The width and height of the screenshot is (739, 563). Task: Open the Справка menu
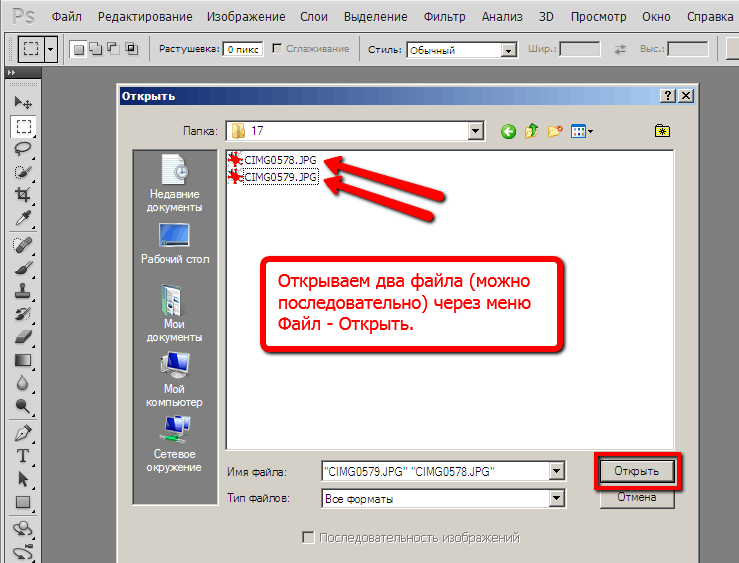[x=710, y=17]
